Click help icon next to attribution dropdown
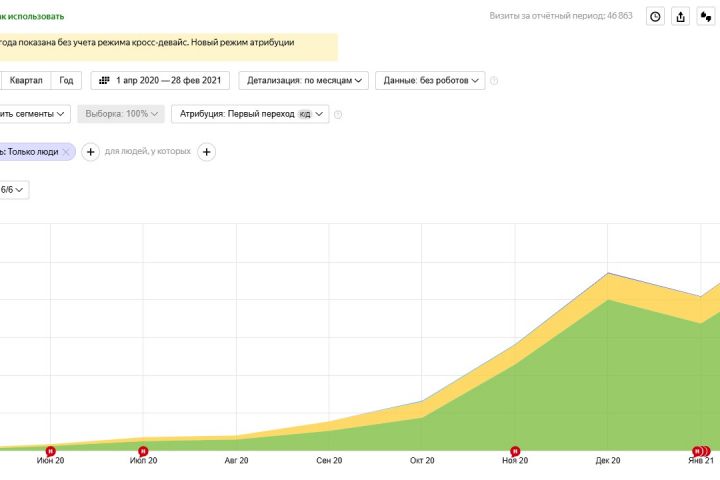Image resolution: width=720 pixels, height=480 pixels. click(x=338, y=115)
